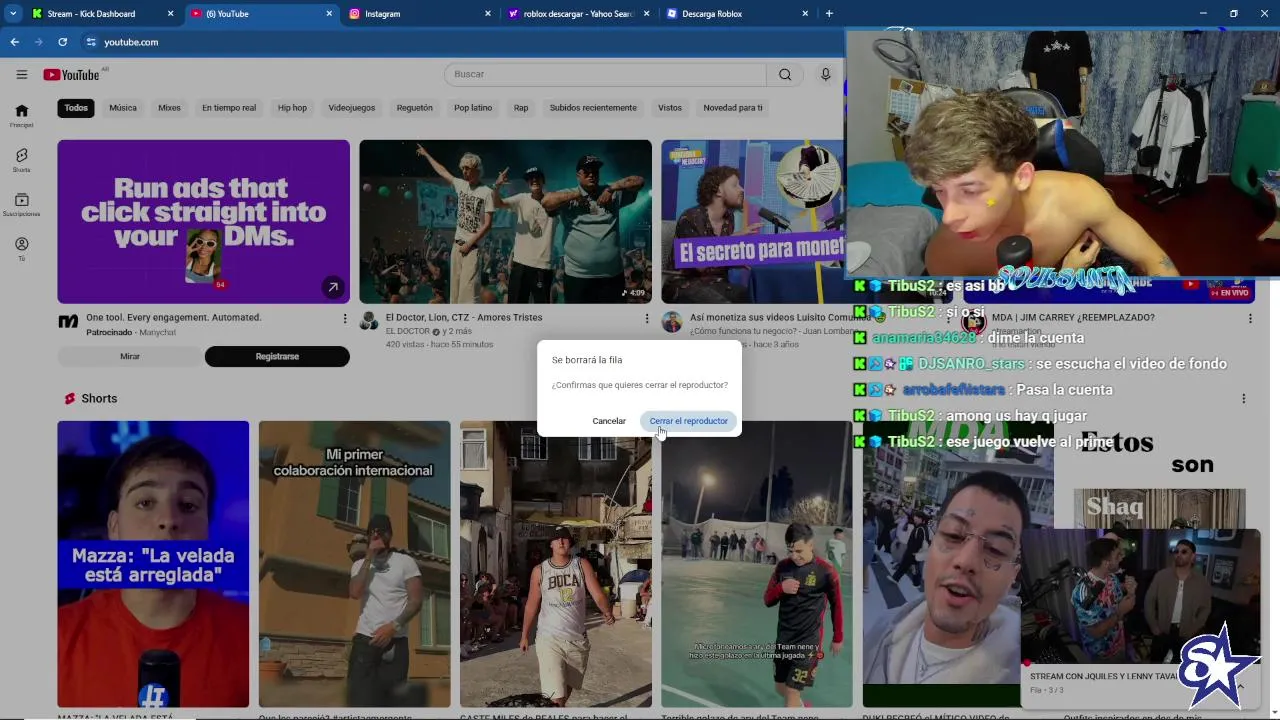Open the El secreto para monetizar thumbnail
The width and height of the screenshot is (1280, 720).
coord(753,221)
